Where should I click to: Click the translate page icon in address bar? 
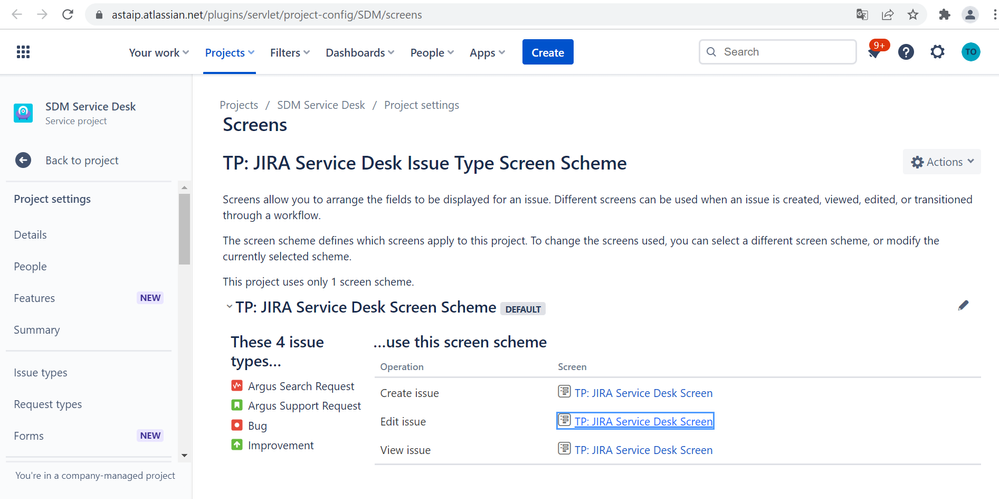(x=862, y=14)
